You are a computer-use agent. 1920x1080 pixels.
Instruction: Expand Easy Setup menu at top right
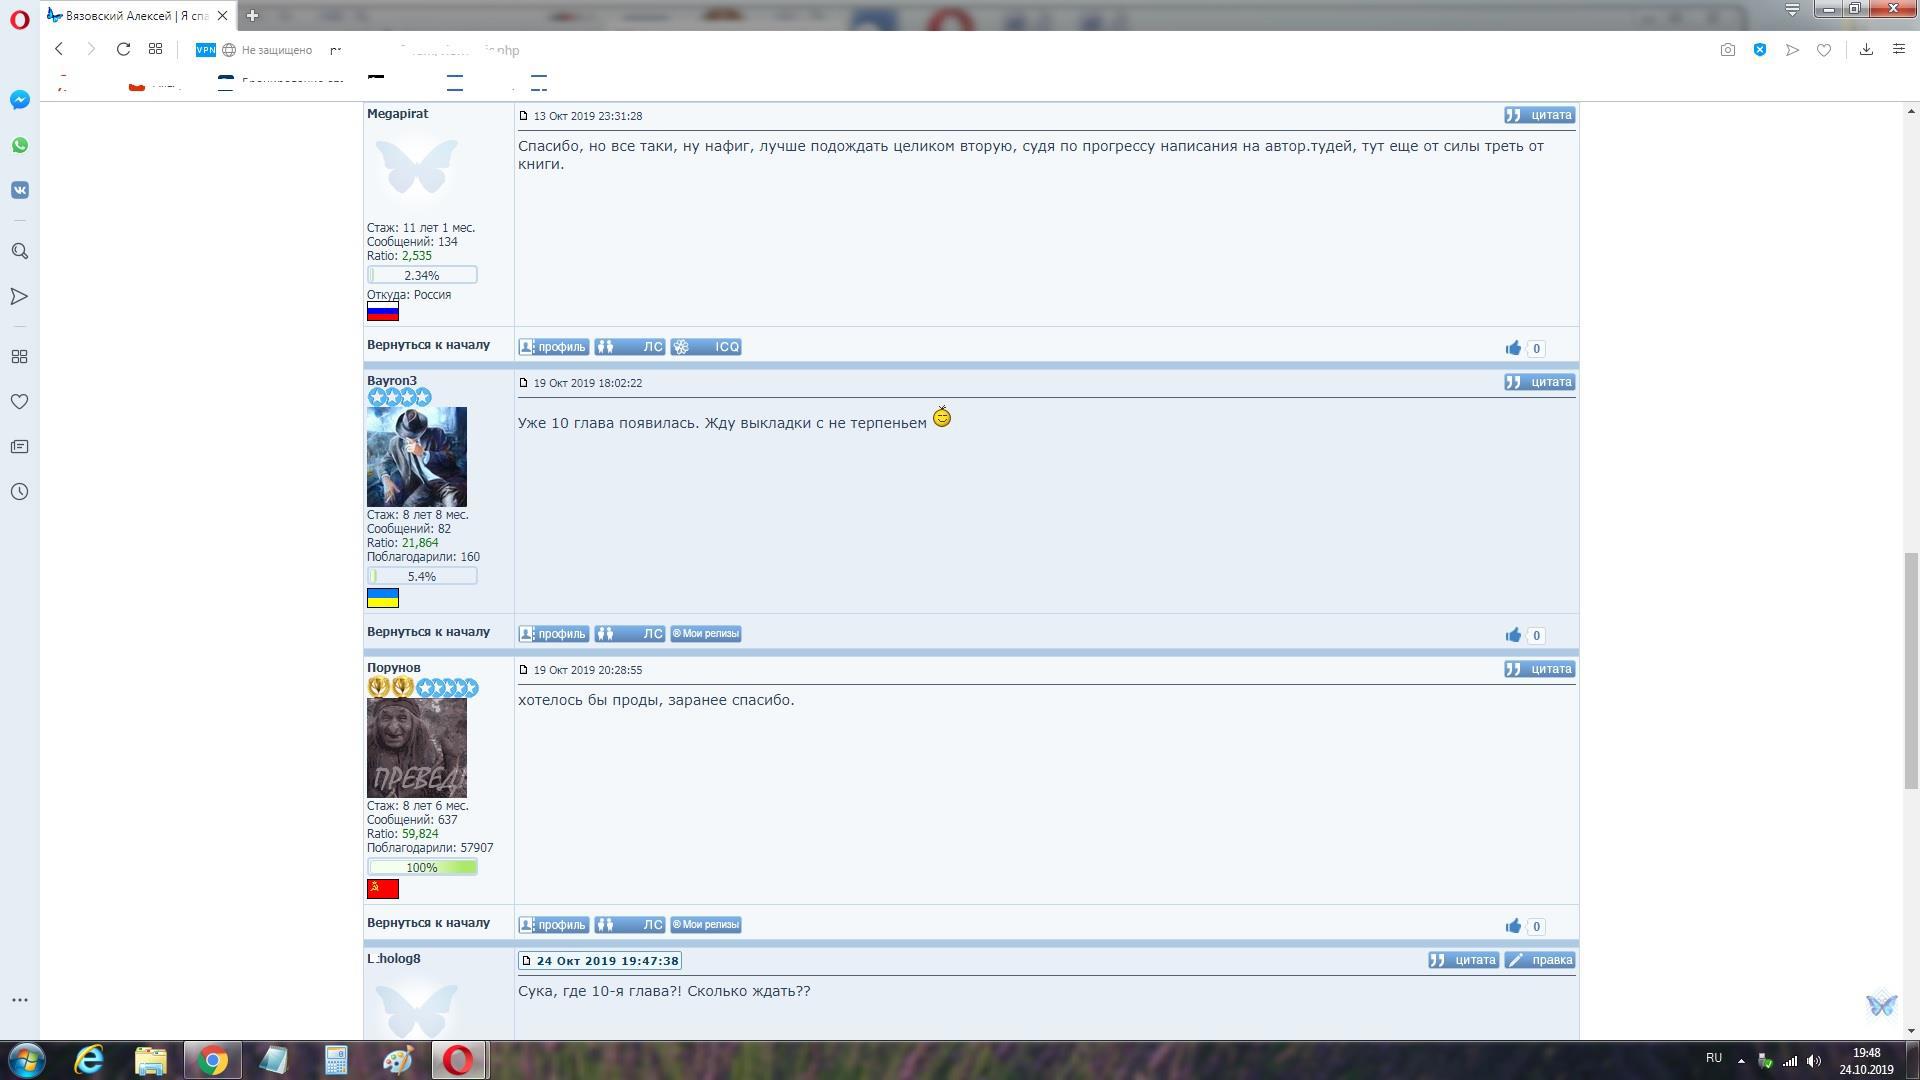tap(1898, 50)
